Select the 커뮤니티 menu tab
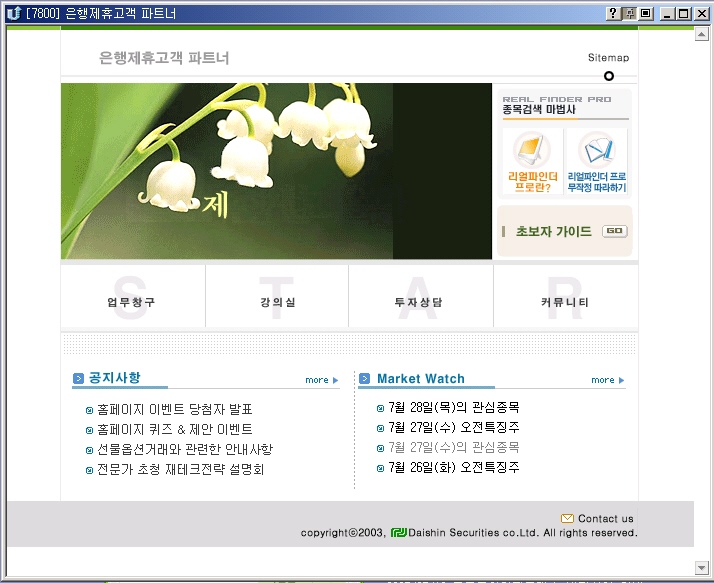Screen dimensions: 714x583 [x=564, y=302]
